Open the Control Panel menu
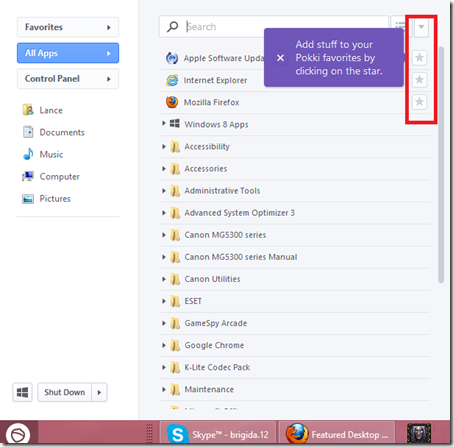The height and width of the screenshot is (447, 454). click(68, 79)
